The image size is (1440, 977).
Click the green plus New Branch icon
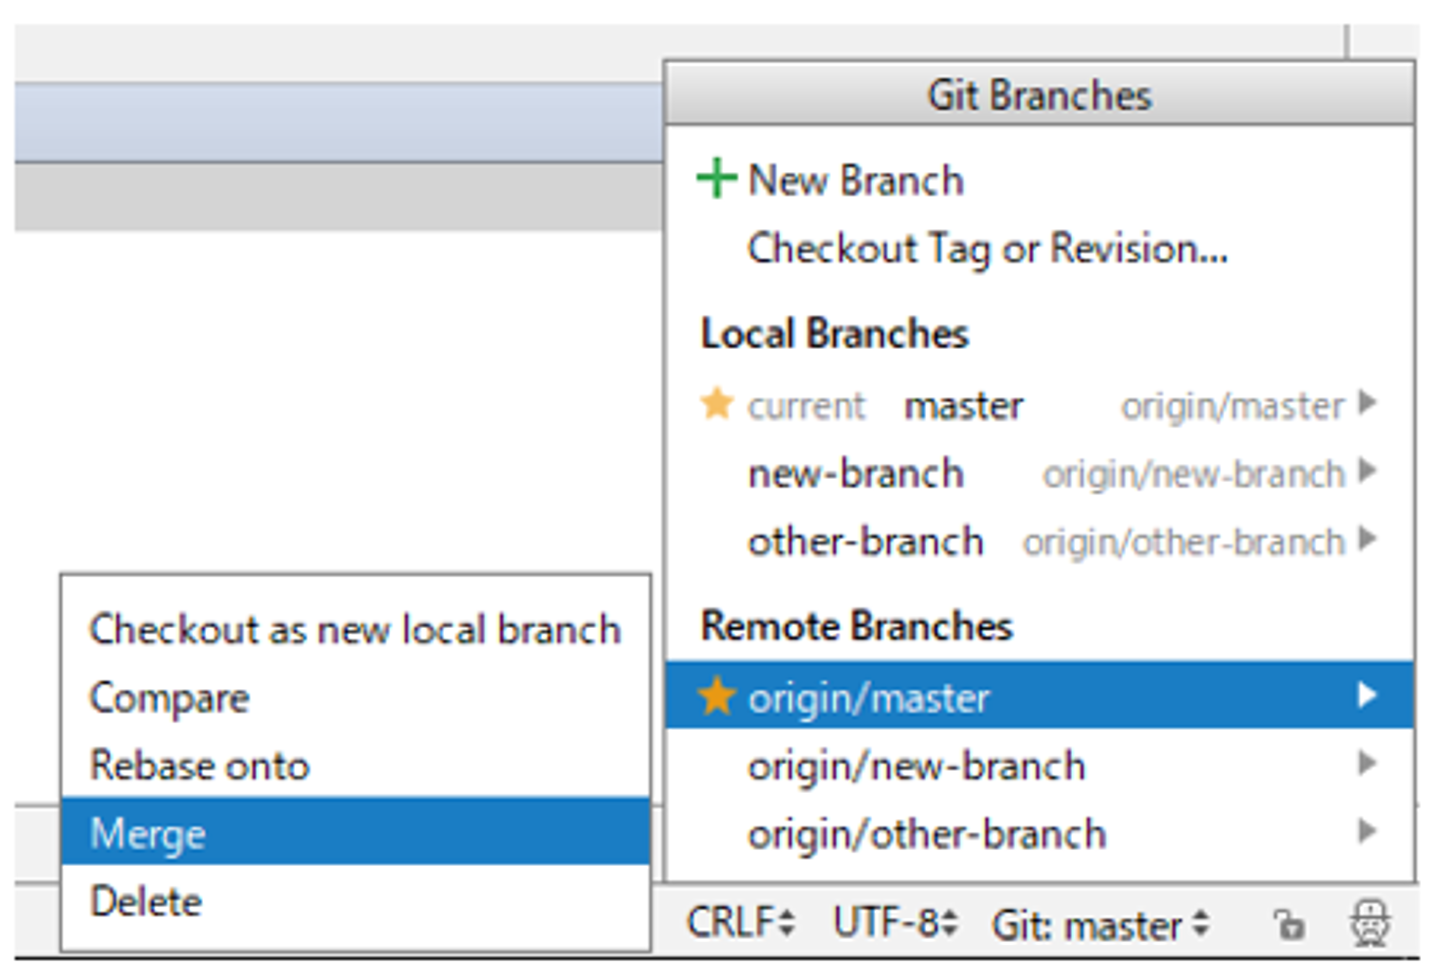(716, 180)
